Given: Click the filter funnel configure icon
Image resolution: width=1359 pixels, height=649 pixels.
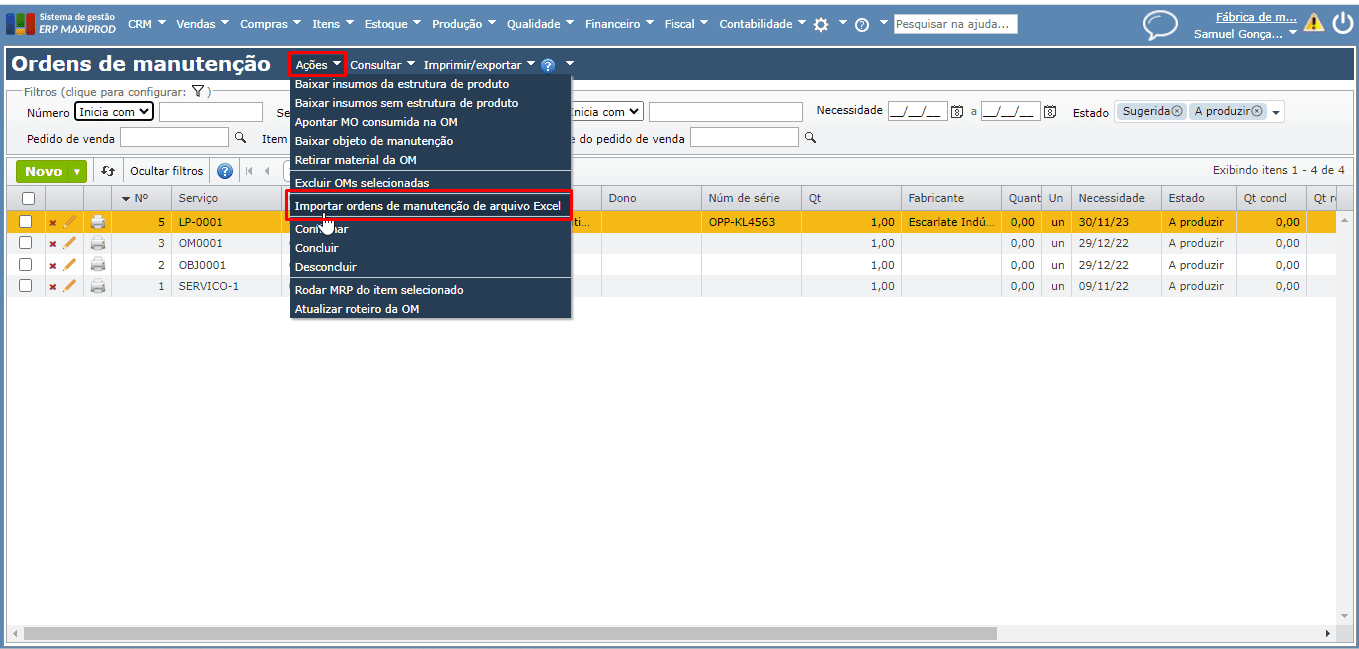Looking at the screenshot, I should pyautogui.click(x=198, y=91).
